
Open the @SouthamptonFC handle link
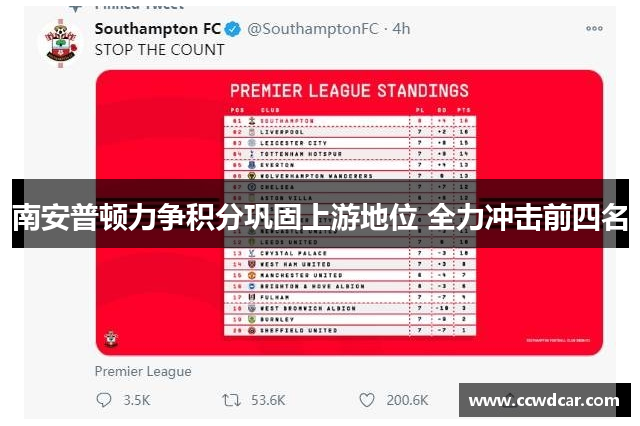[x=313, y=29]
